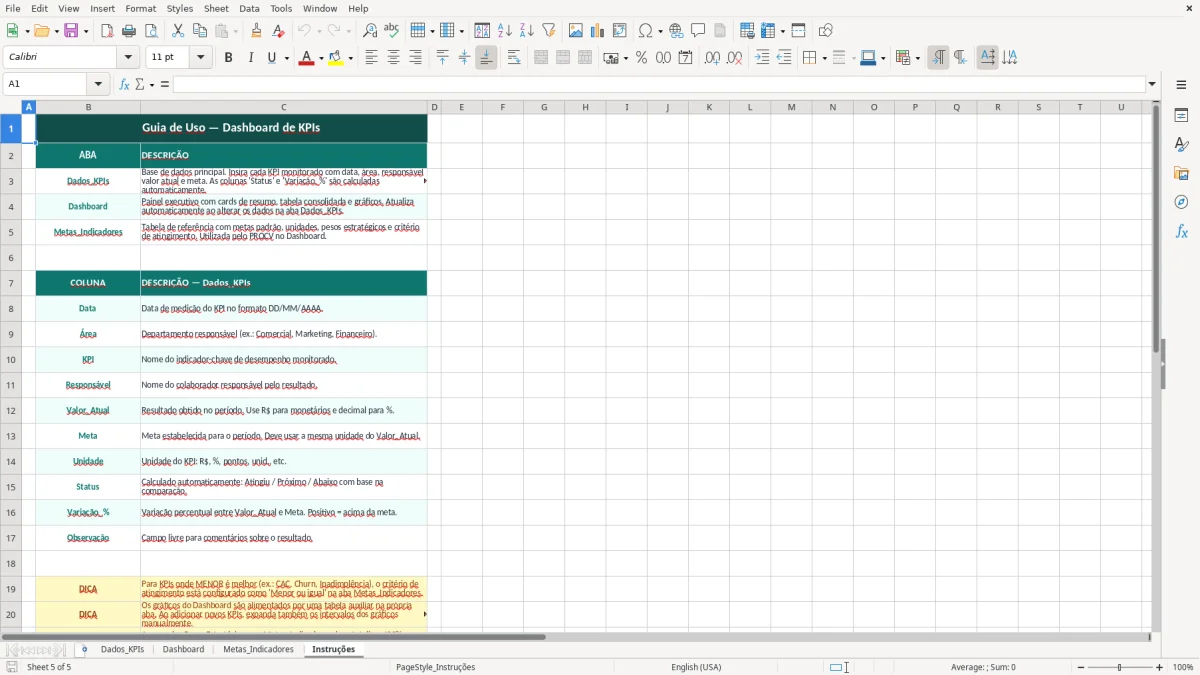Screen dimensions: 1200x675
Task: Click the Merge and center cells icon
Action: 541,58
